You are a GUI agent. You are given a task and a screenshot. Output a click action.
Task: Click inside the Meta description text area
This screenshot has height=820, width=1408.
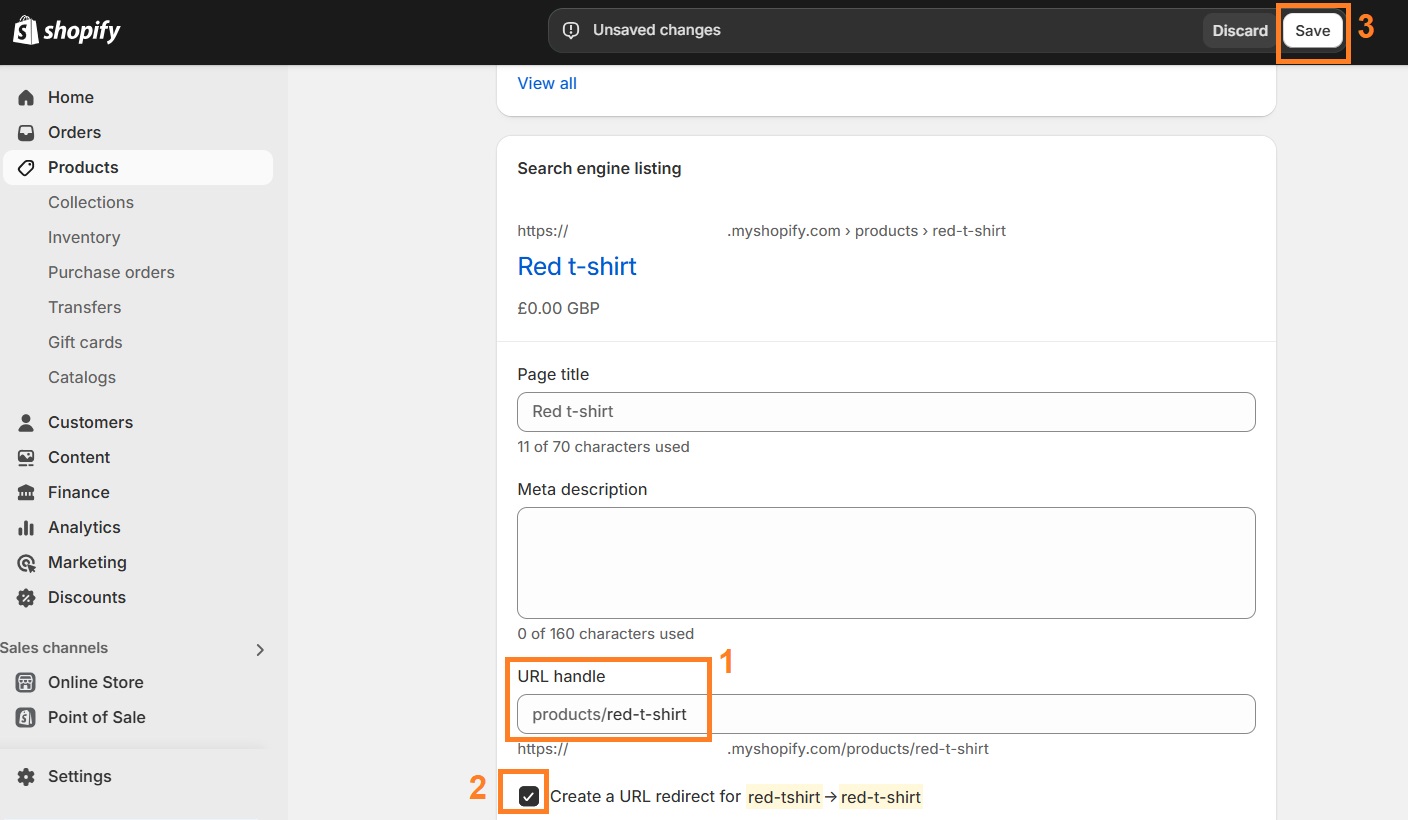pyautogui.click(x=886, y=563)
